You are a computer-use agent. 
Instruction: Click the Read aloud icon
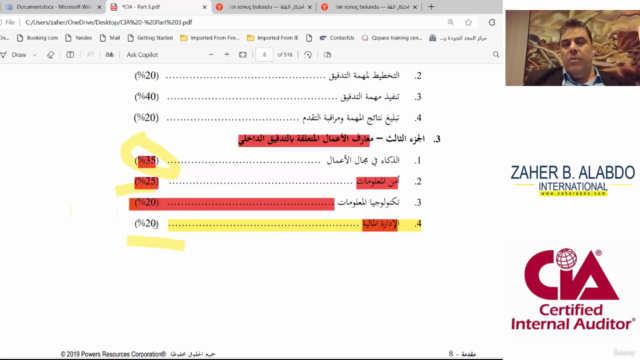tap(90, 55)
